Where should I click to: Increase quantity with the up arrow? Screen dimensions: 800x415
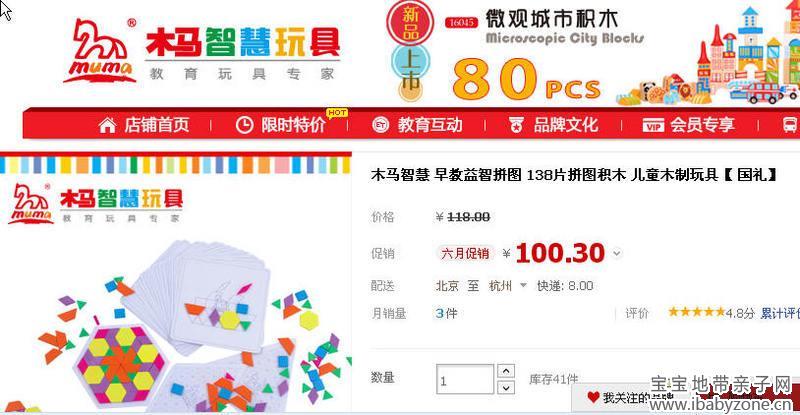(506, 371)
